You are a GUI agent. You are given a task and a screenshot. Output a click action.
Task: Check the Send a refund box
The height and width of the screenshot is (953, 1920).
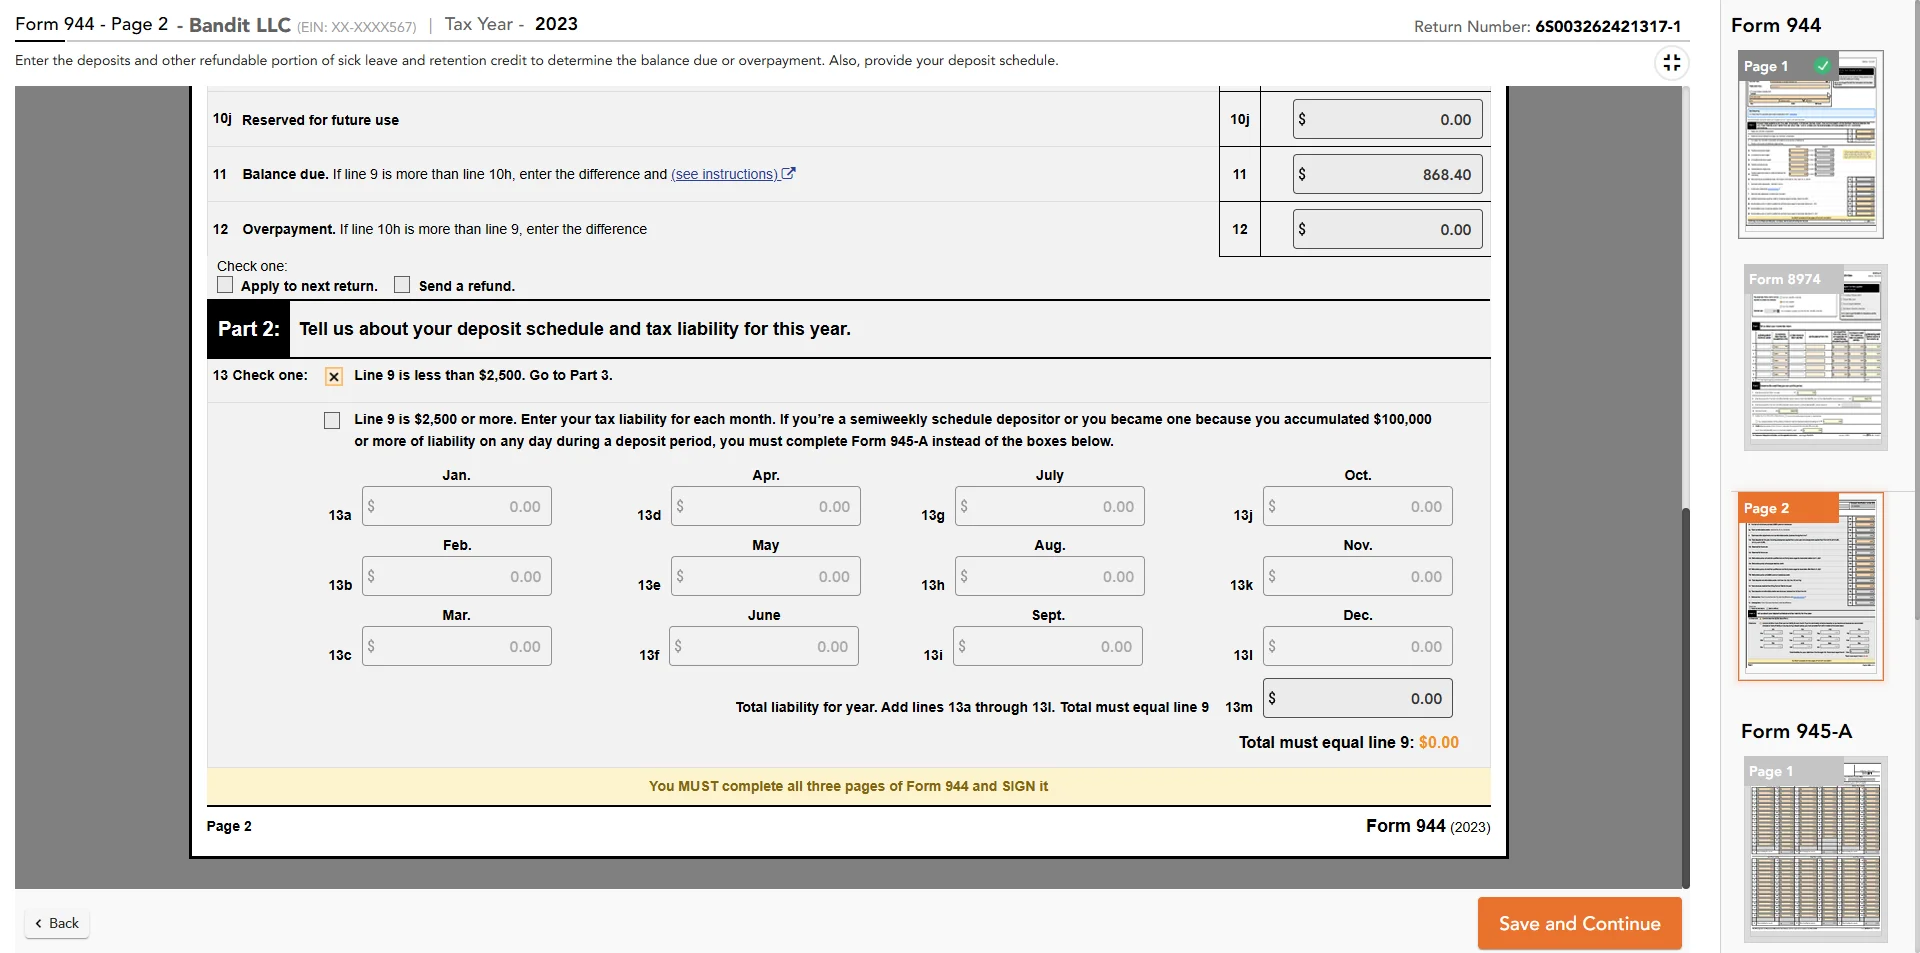point(402,285)
